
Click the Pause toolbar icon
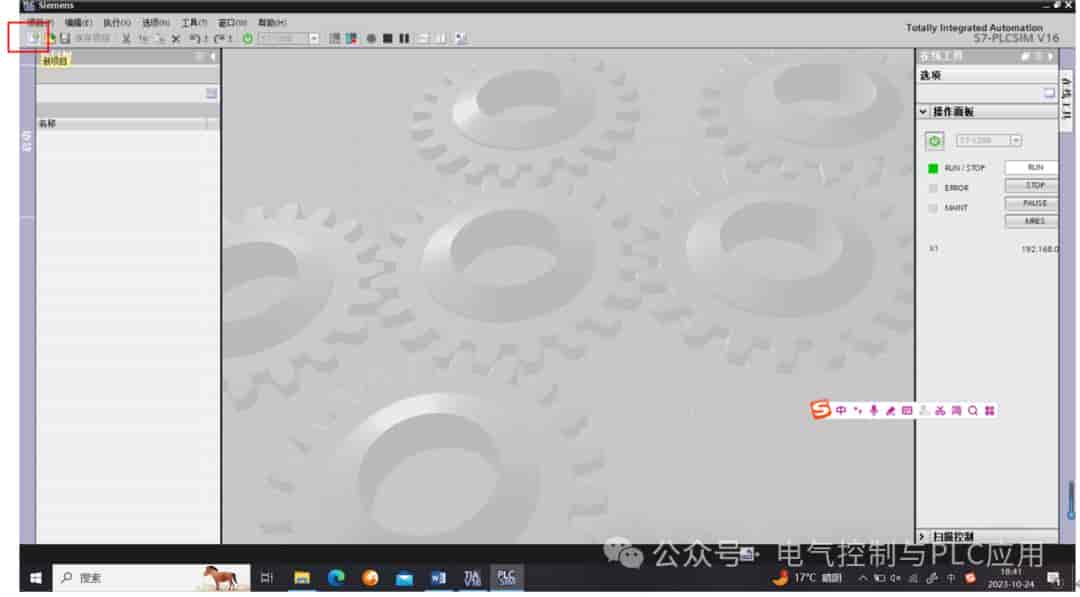pyautogui.click(x=404, y=39)
